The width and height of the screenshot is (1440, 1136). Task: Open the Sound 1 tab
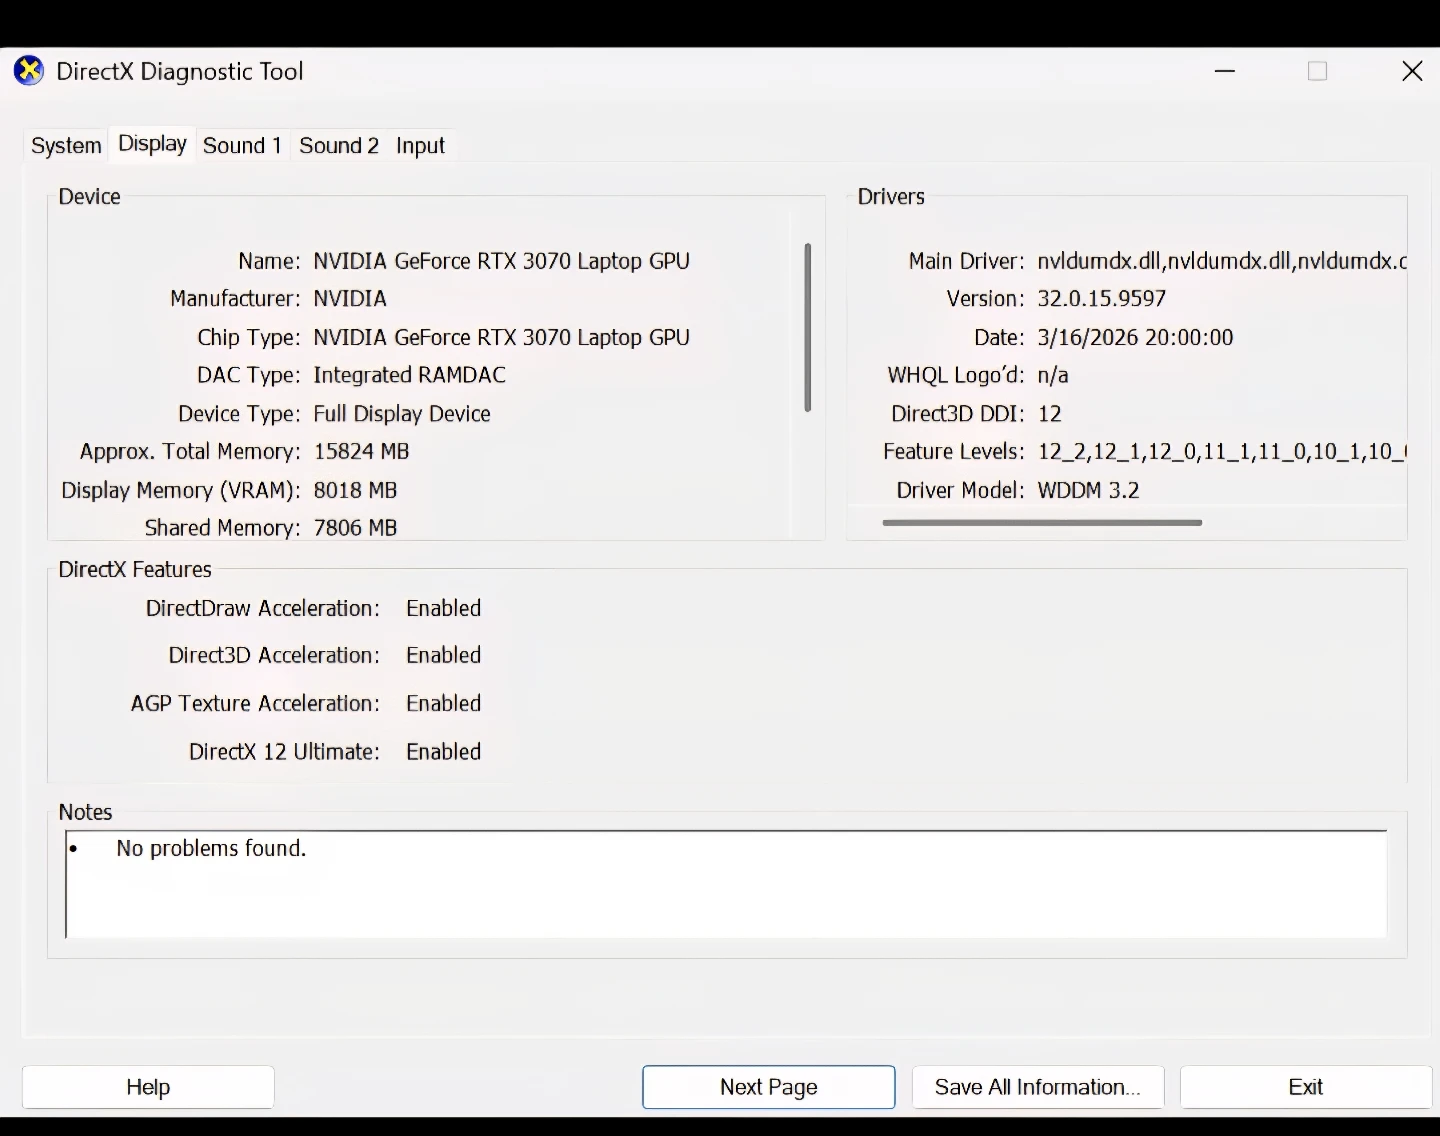click(242, 146)
